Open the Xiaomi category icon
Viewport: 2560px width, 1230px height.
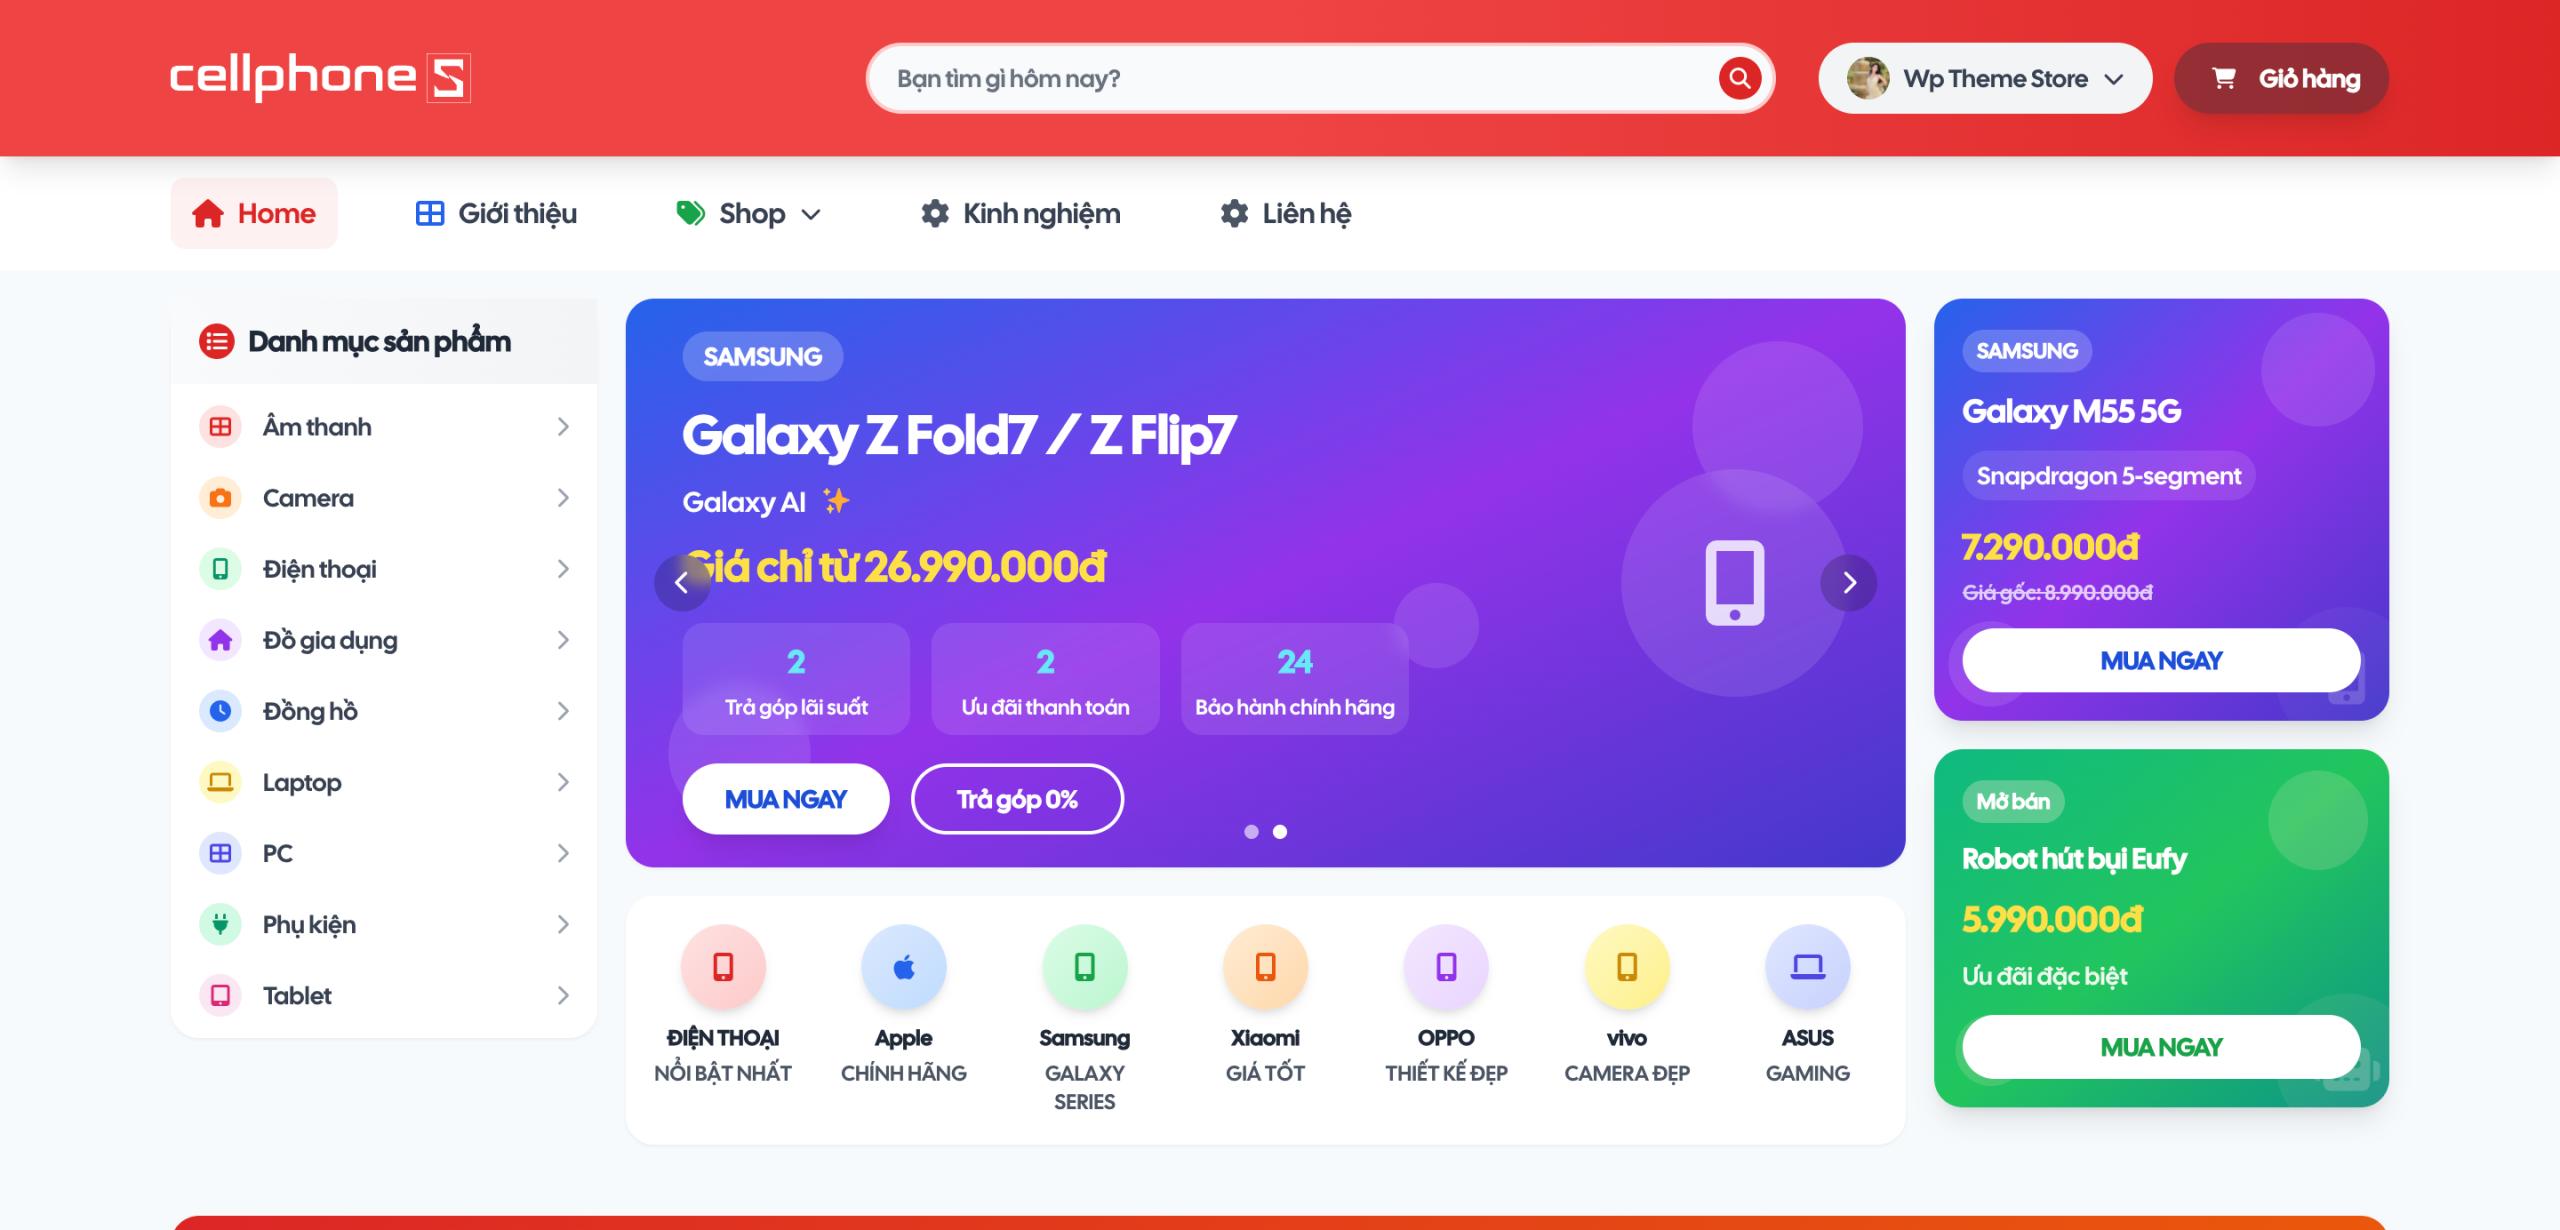tap(1265, 966)
